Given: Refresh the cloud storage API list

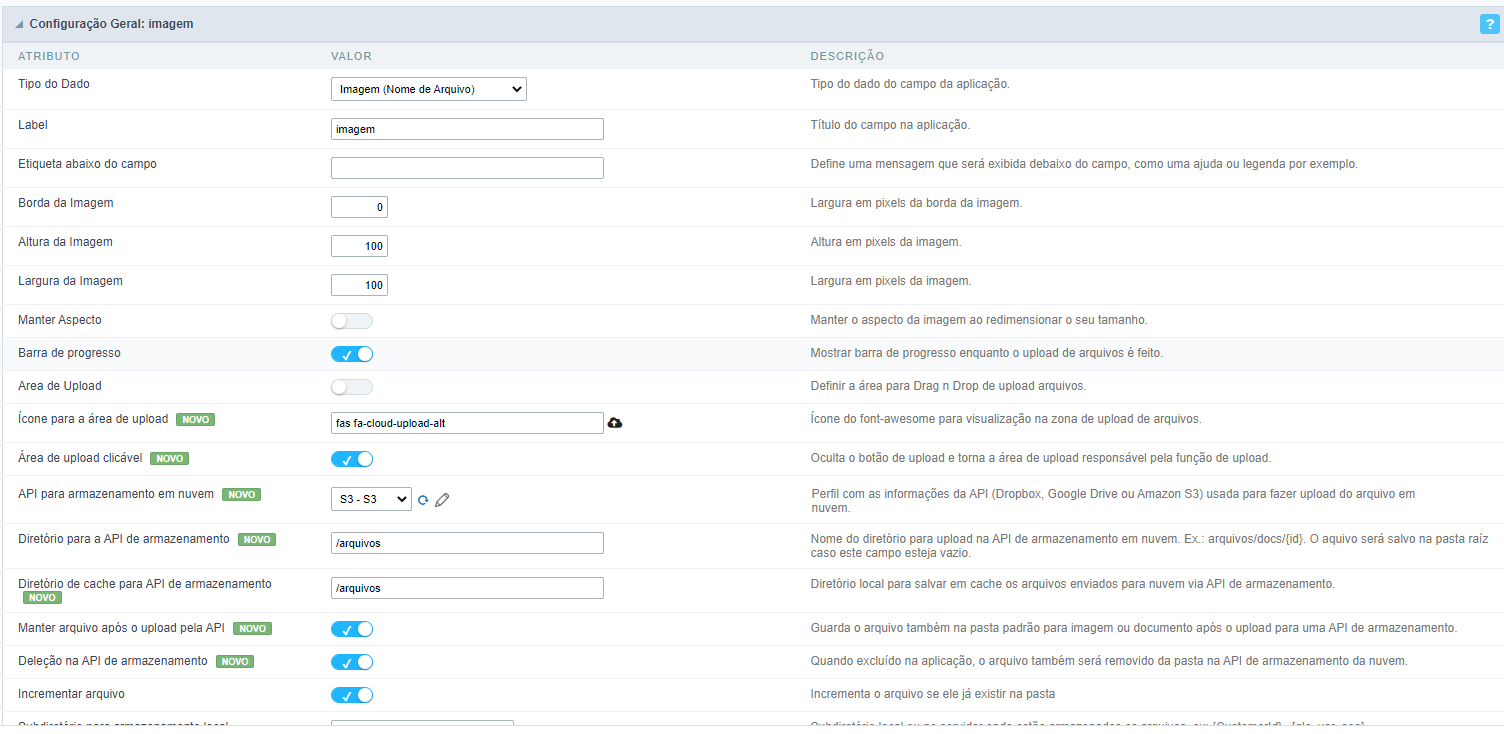Looking at the screenshot, I should click(x=423, y=500).
